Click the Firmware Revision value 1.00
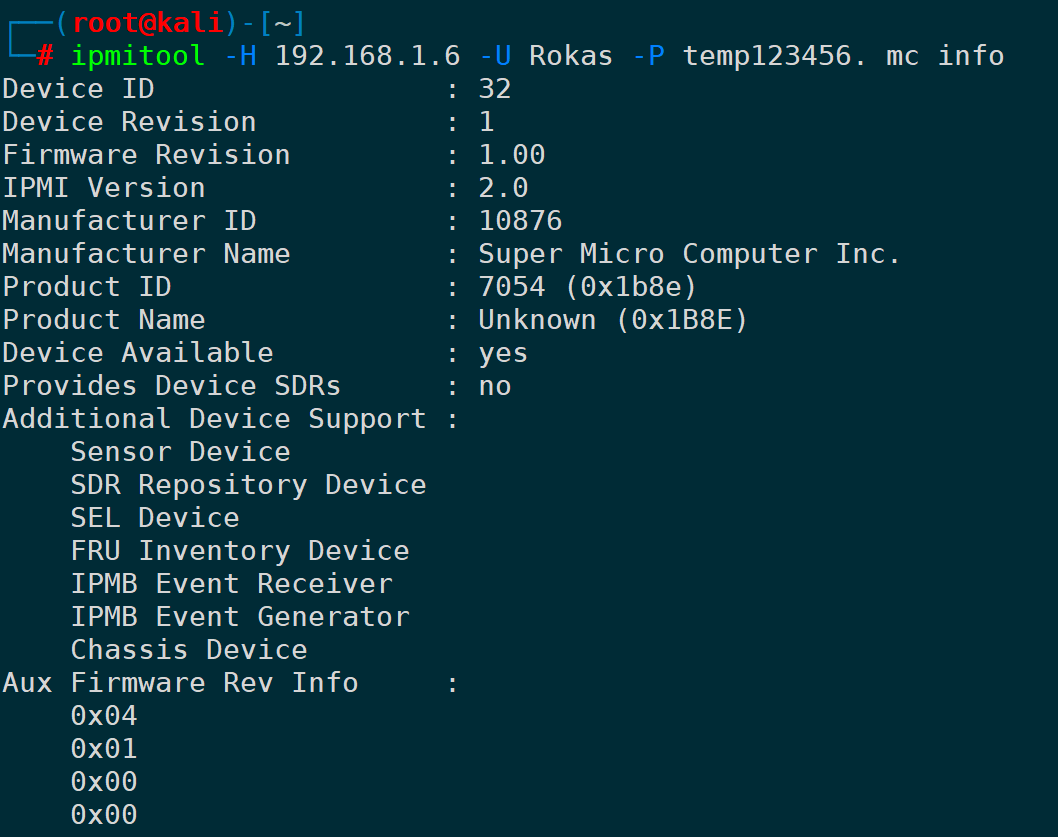This screenshot has height=837, width=1058. click(x=511, y=155)
